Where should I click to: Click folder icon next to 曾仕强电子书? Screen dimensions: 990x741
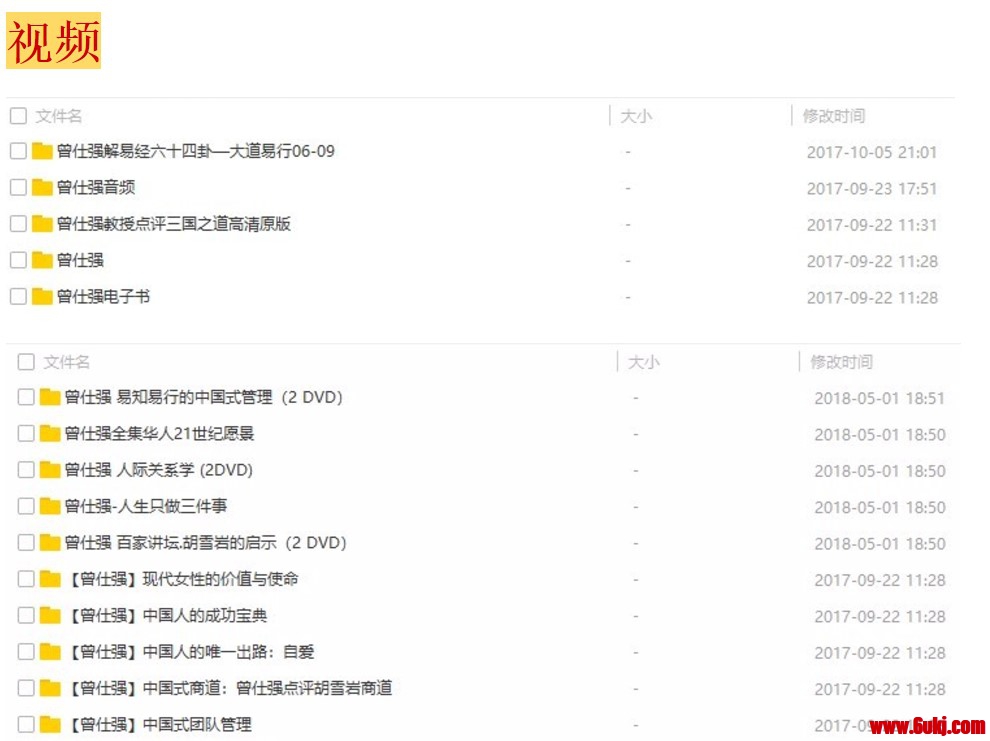tap(42, 296)
